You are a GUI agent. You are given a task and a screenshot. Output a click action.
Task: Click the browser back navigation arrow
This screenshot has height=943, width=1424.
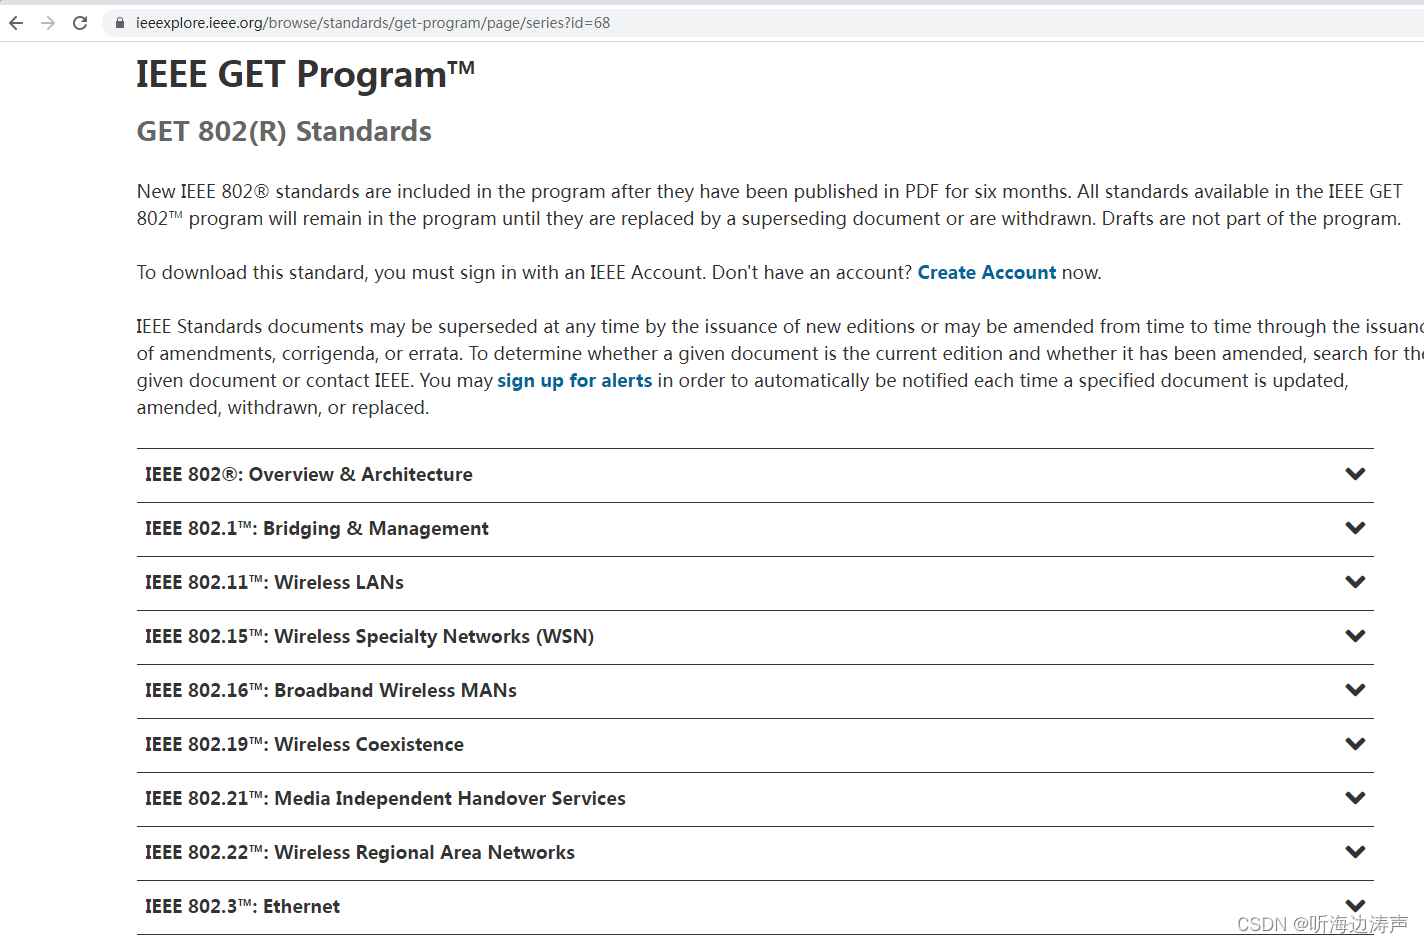click(x=15, y=22)
